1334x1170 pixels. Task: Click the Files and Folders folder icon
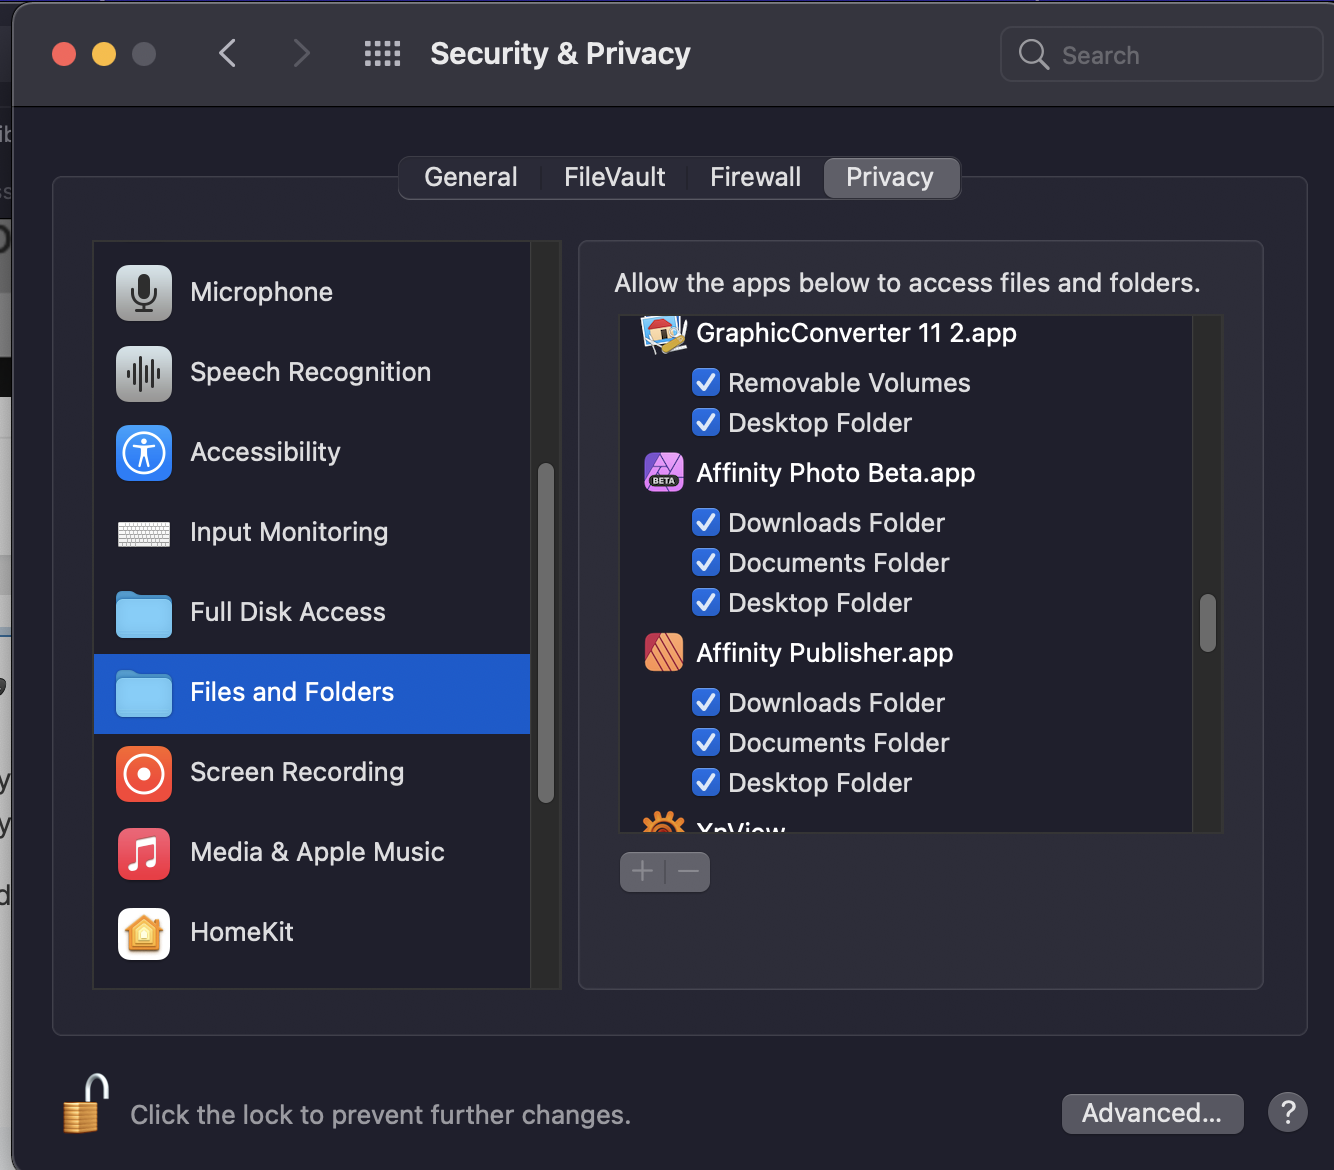(144, 693)
